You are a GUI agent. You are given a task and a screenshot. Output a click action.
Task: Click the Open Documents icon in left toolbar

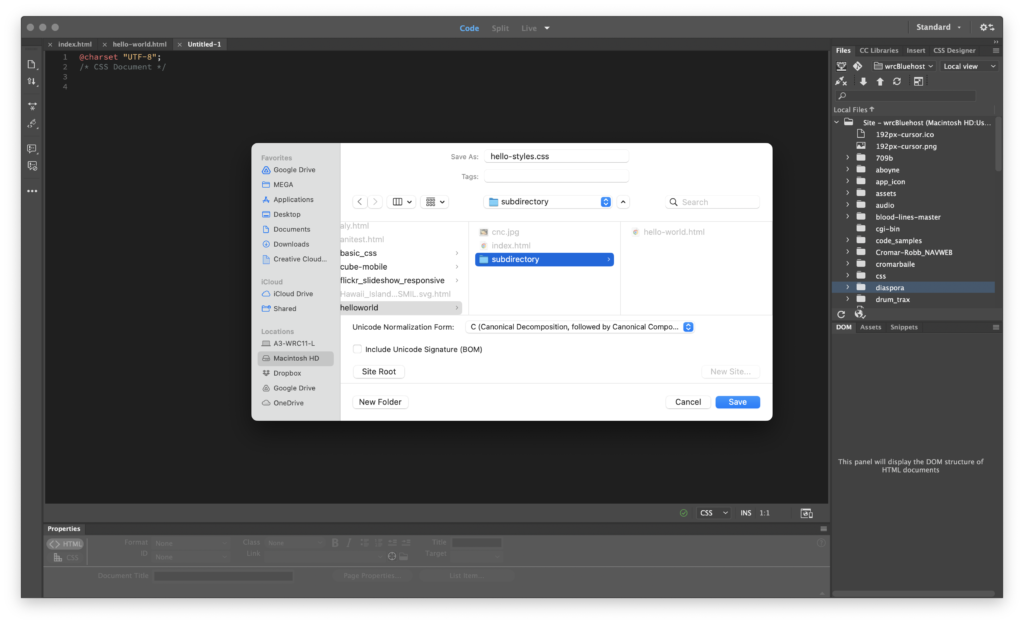point(32,64)
